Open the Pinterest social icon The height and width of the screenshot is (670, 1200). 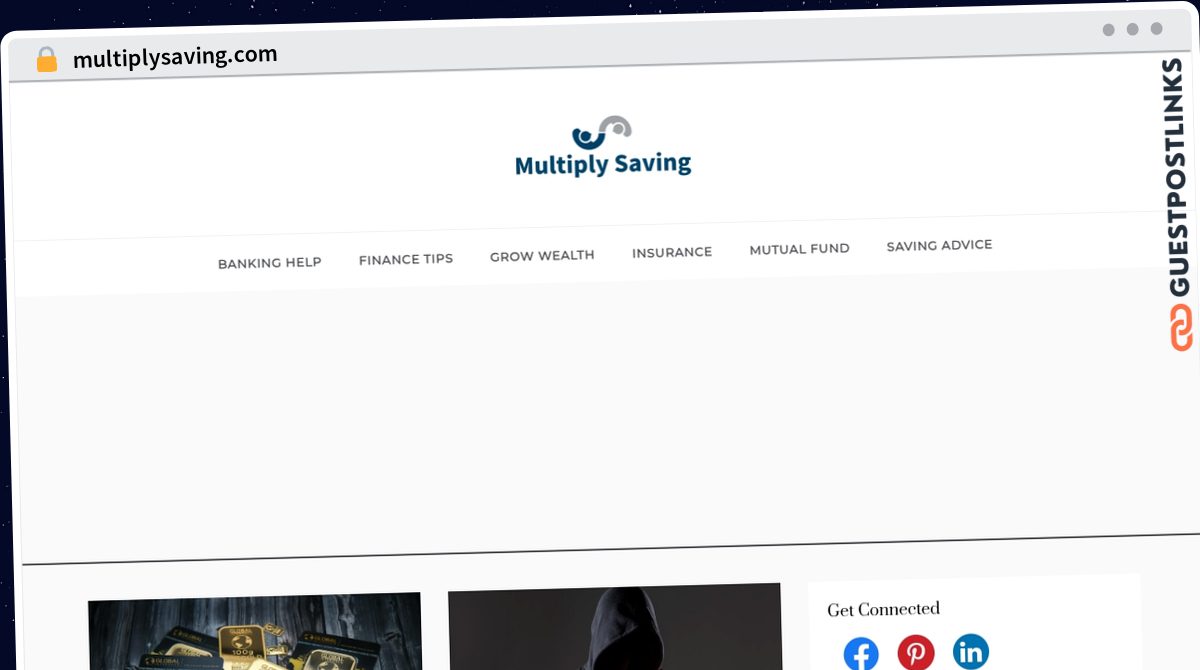[916, 653]
